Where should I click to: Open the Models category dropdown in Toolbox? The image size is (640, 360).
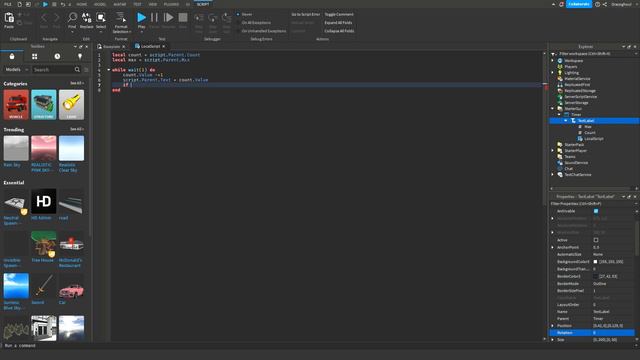16,70
